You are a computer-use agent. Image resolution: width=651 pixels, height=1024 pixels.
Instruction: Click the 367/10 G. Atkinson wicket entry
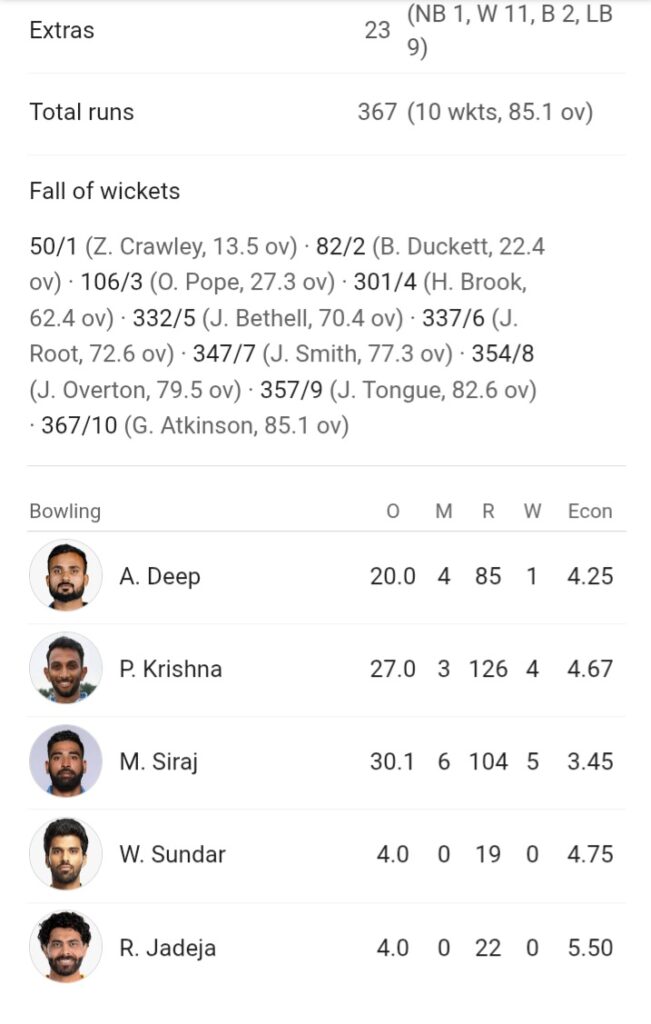pos(195,426)
